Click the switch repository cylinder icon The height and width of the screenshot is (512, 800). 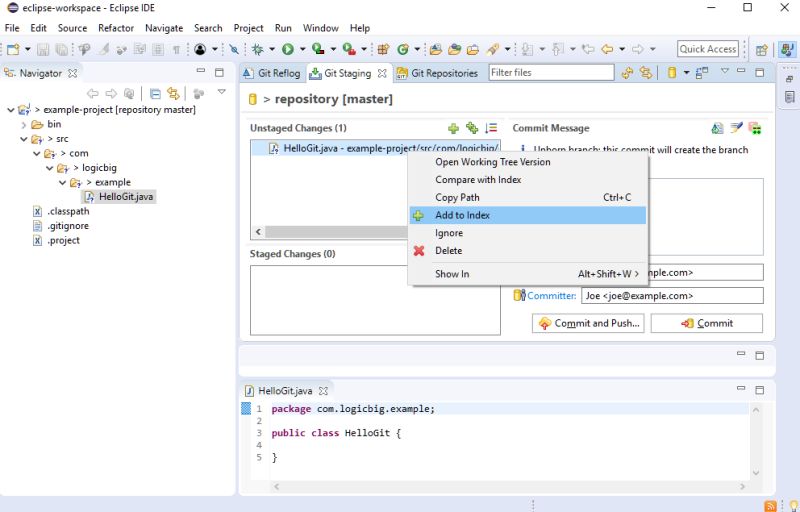pos(672,73)
